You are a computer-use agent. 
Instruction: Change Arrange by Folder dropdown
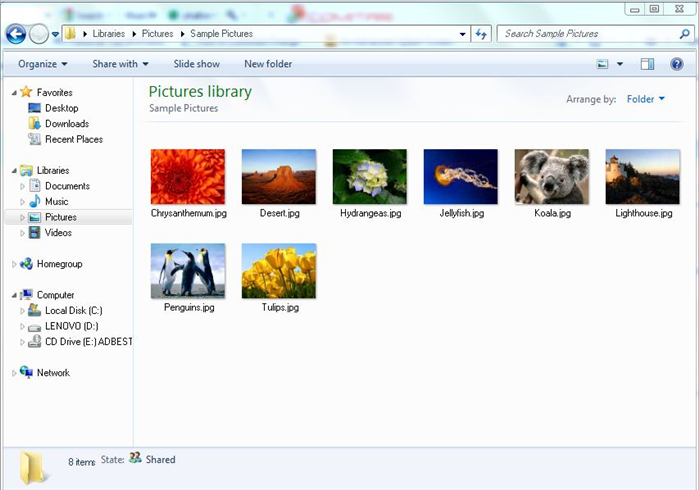(645, 99)
